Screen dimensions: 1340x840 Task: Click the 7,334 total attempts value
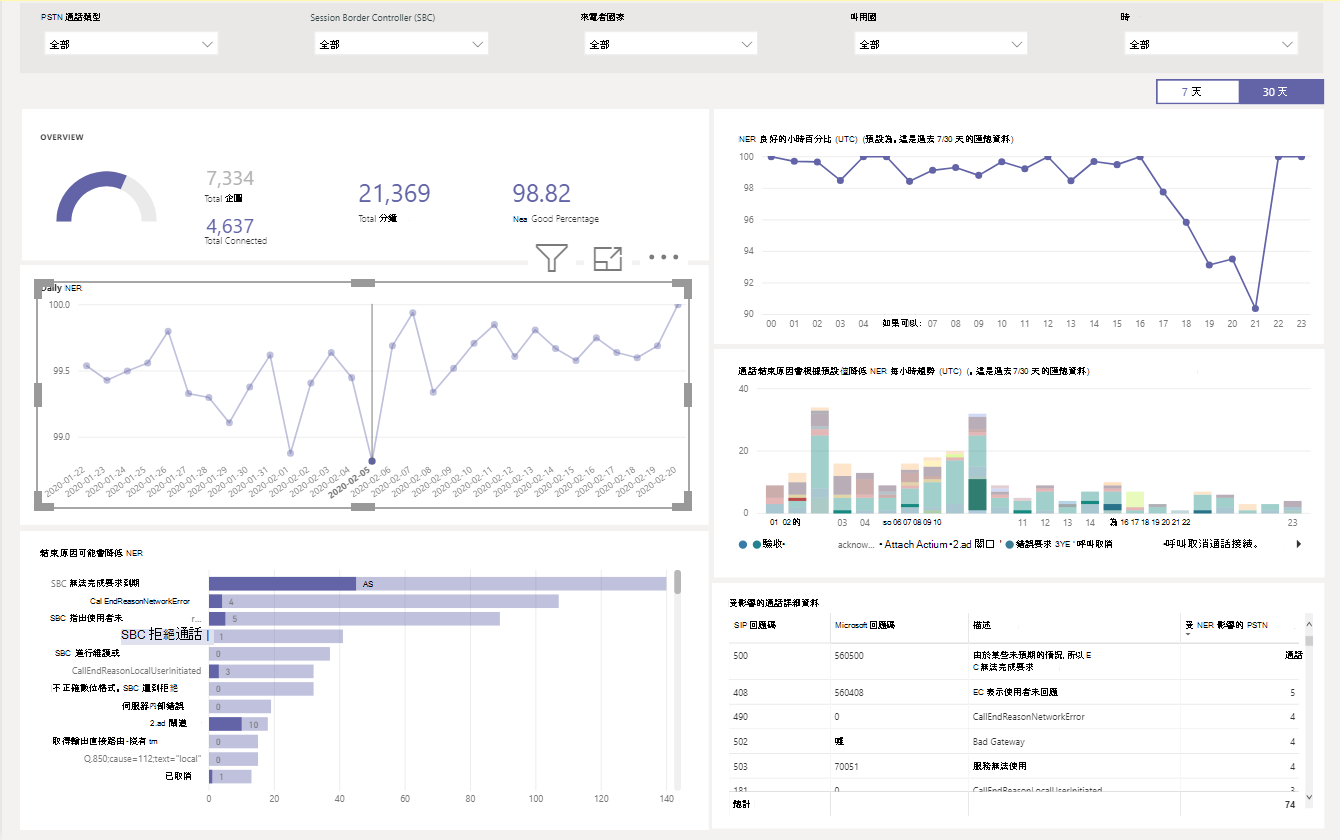pos(230,178)
